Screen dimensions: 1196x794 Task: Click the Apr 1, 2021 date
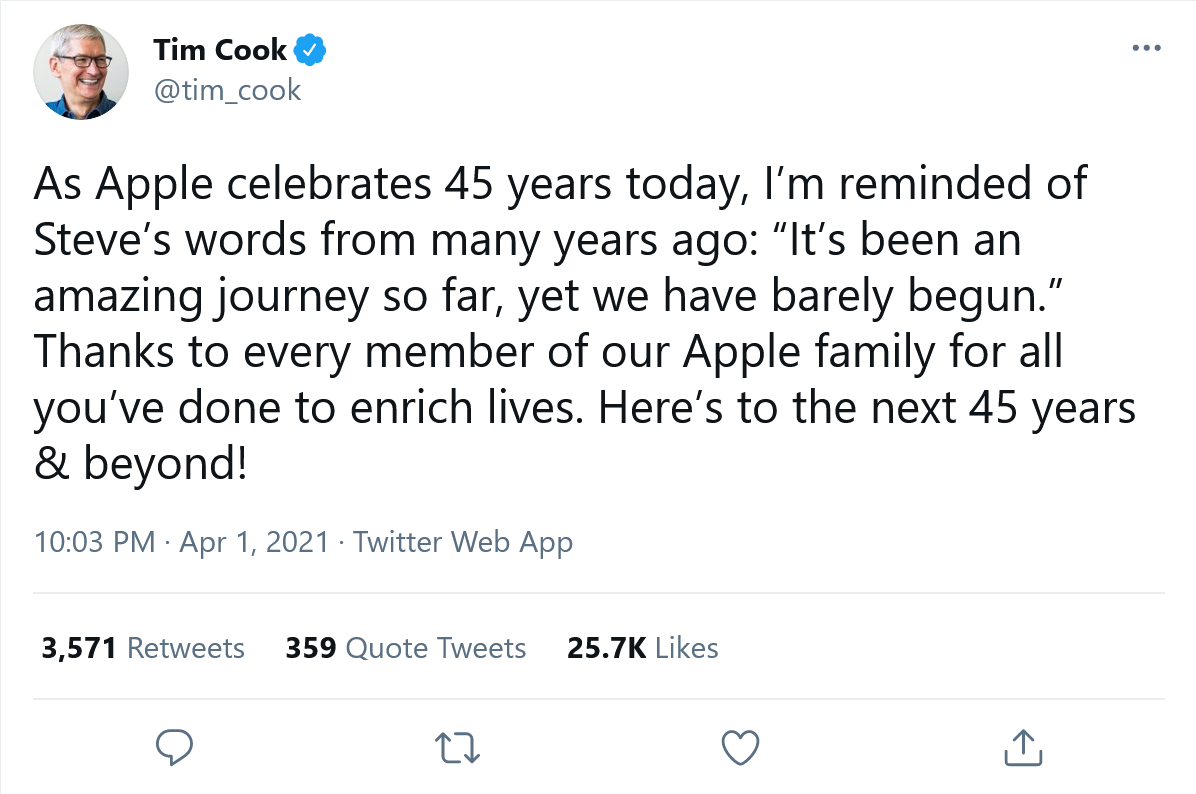click(254, 542)
